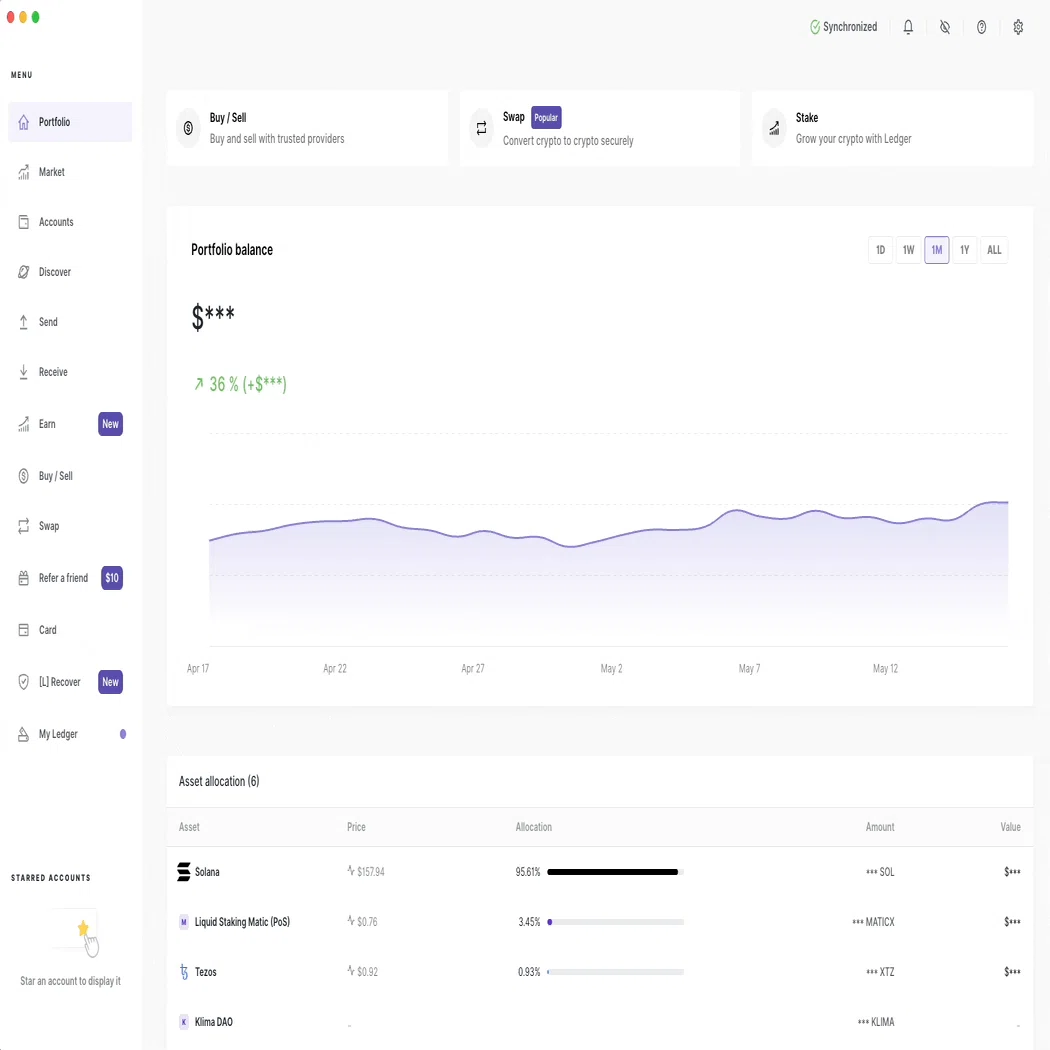Click the Allocation column header

pos(534,827)
